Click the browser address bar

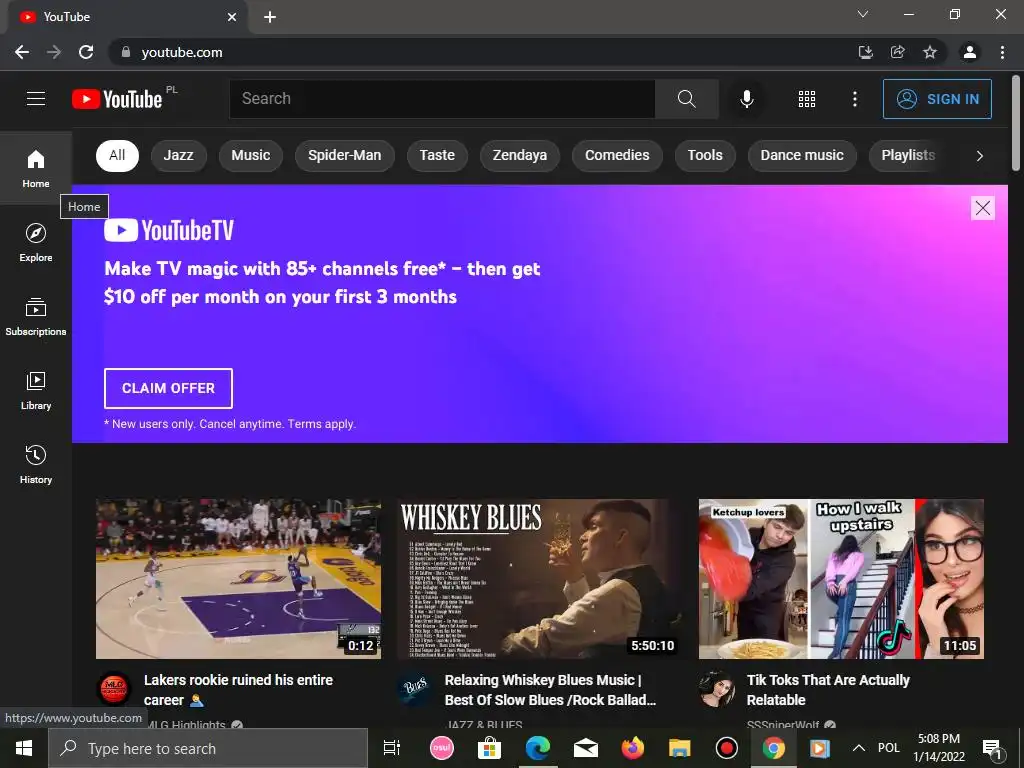483,52
